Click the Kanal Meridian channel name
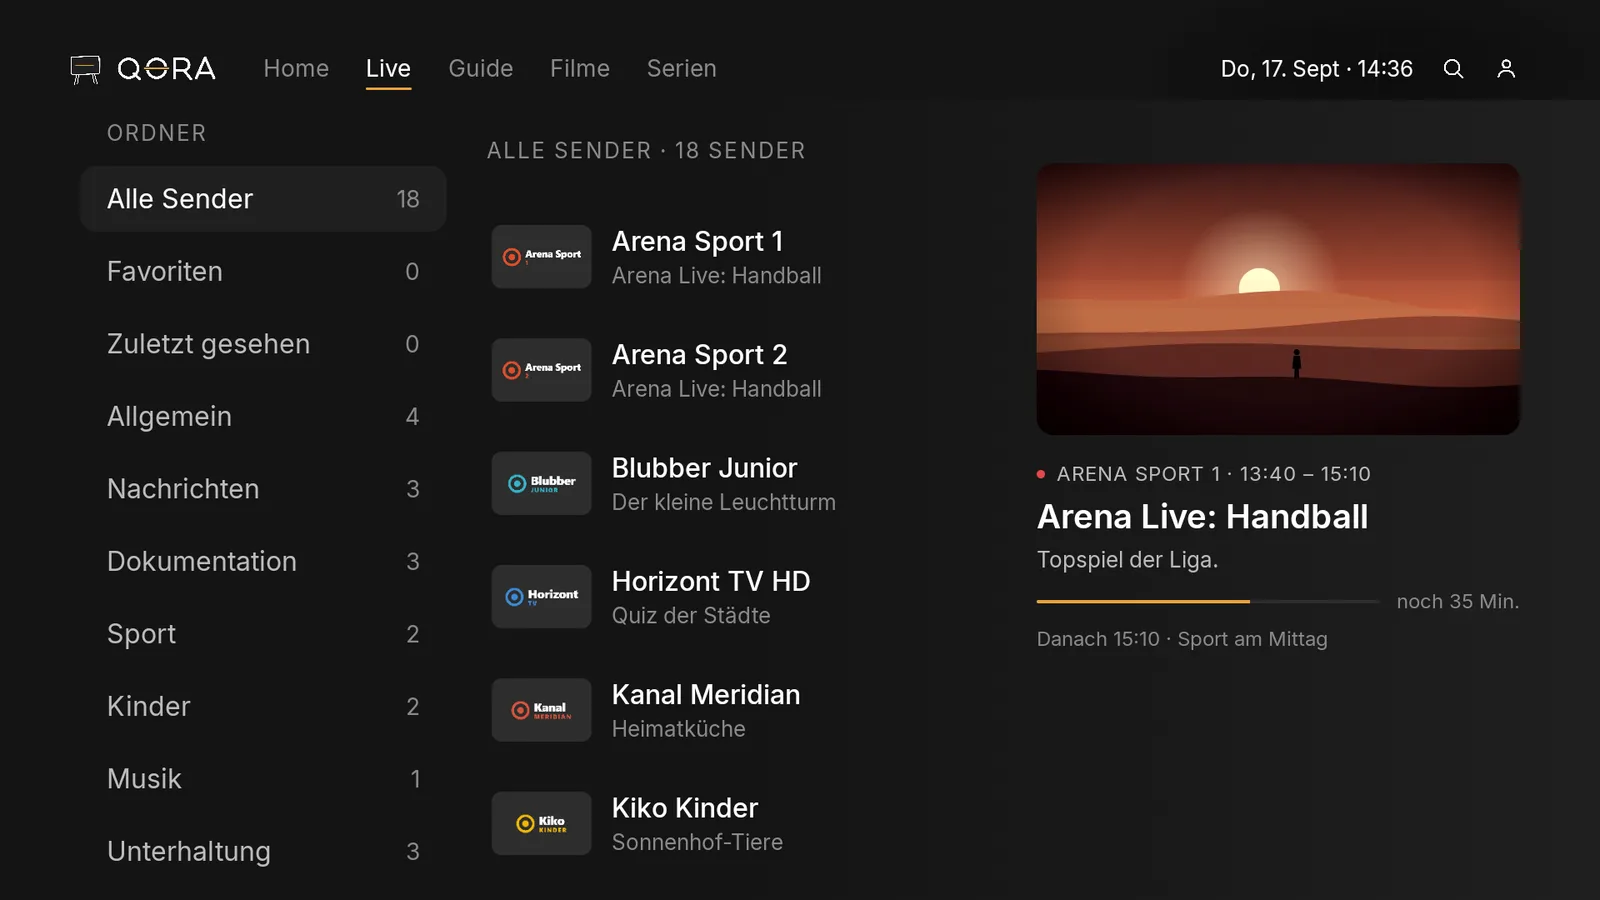Screen dimensions: 1600x900 706,695
